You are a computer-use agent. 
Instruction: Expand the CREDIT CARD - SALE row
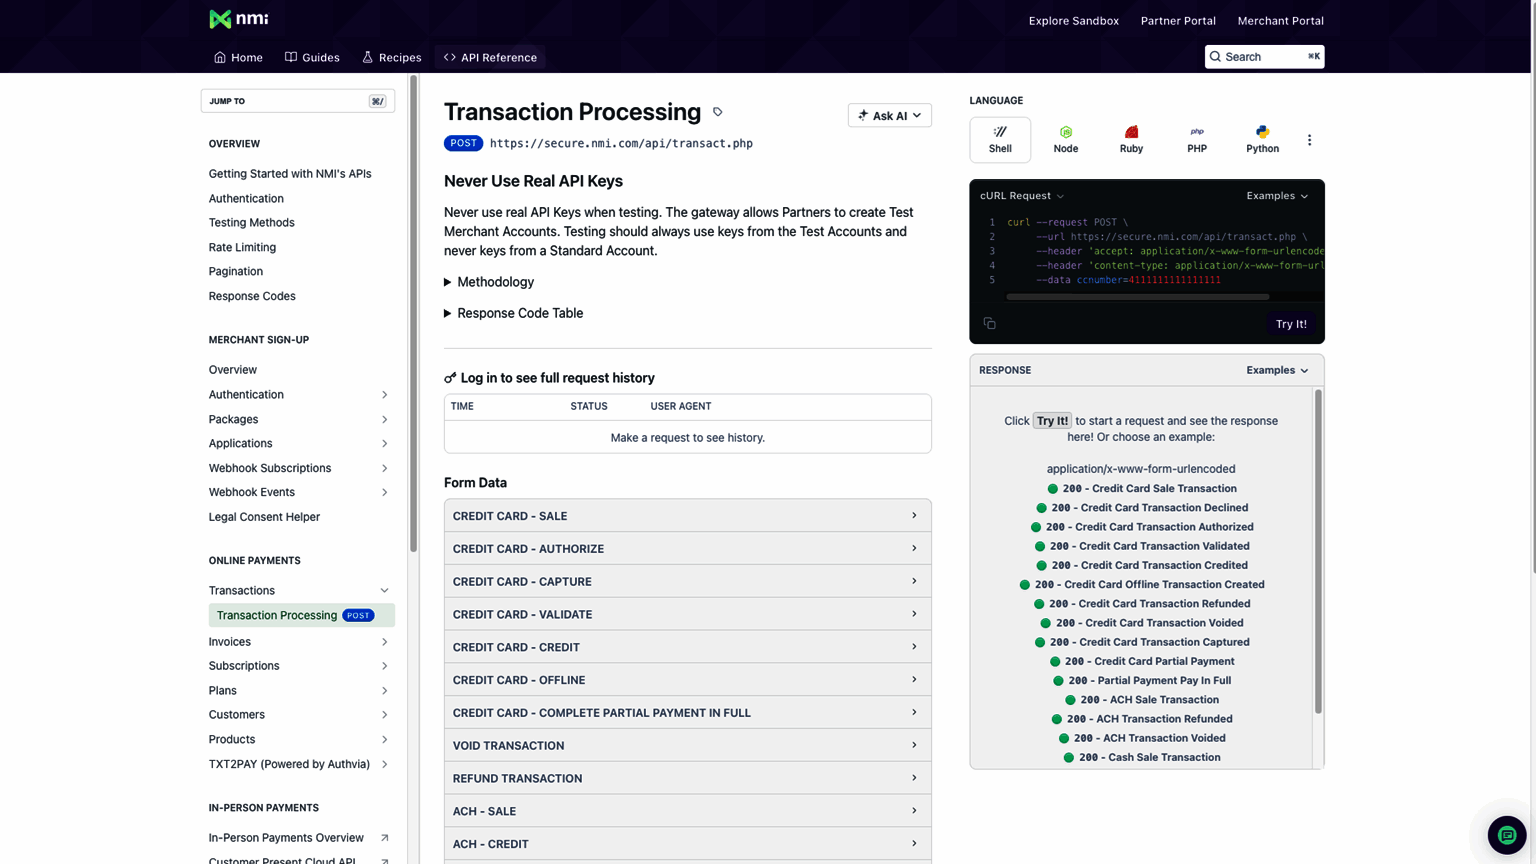pos(687,516)
